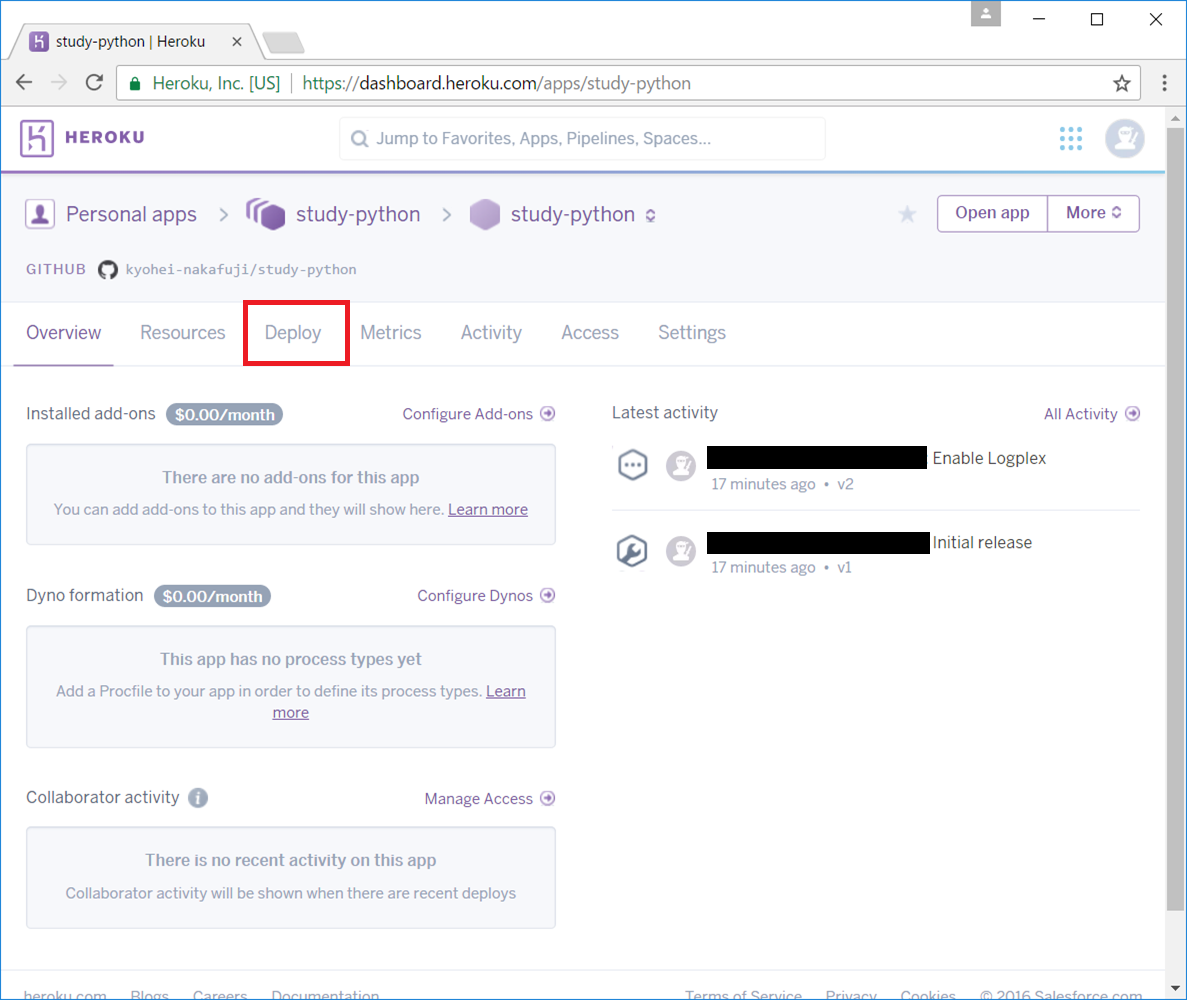Click the user avatar in header
This screenshot has height=1000, width=1187.
coord(1124,139)
